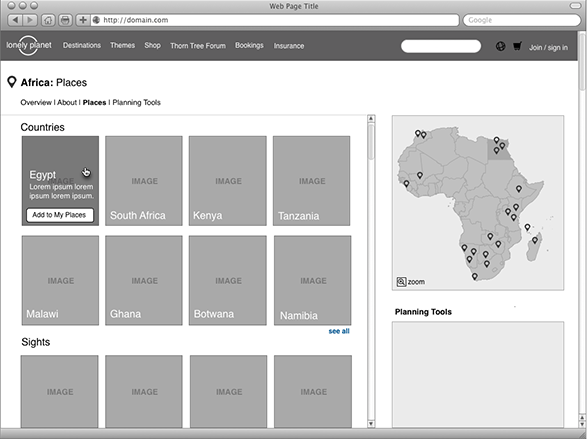Click the browser forward arrow button
This screenshot has height=439, width=587.
pos(30,20)
